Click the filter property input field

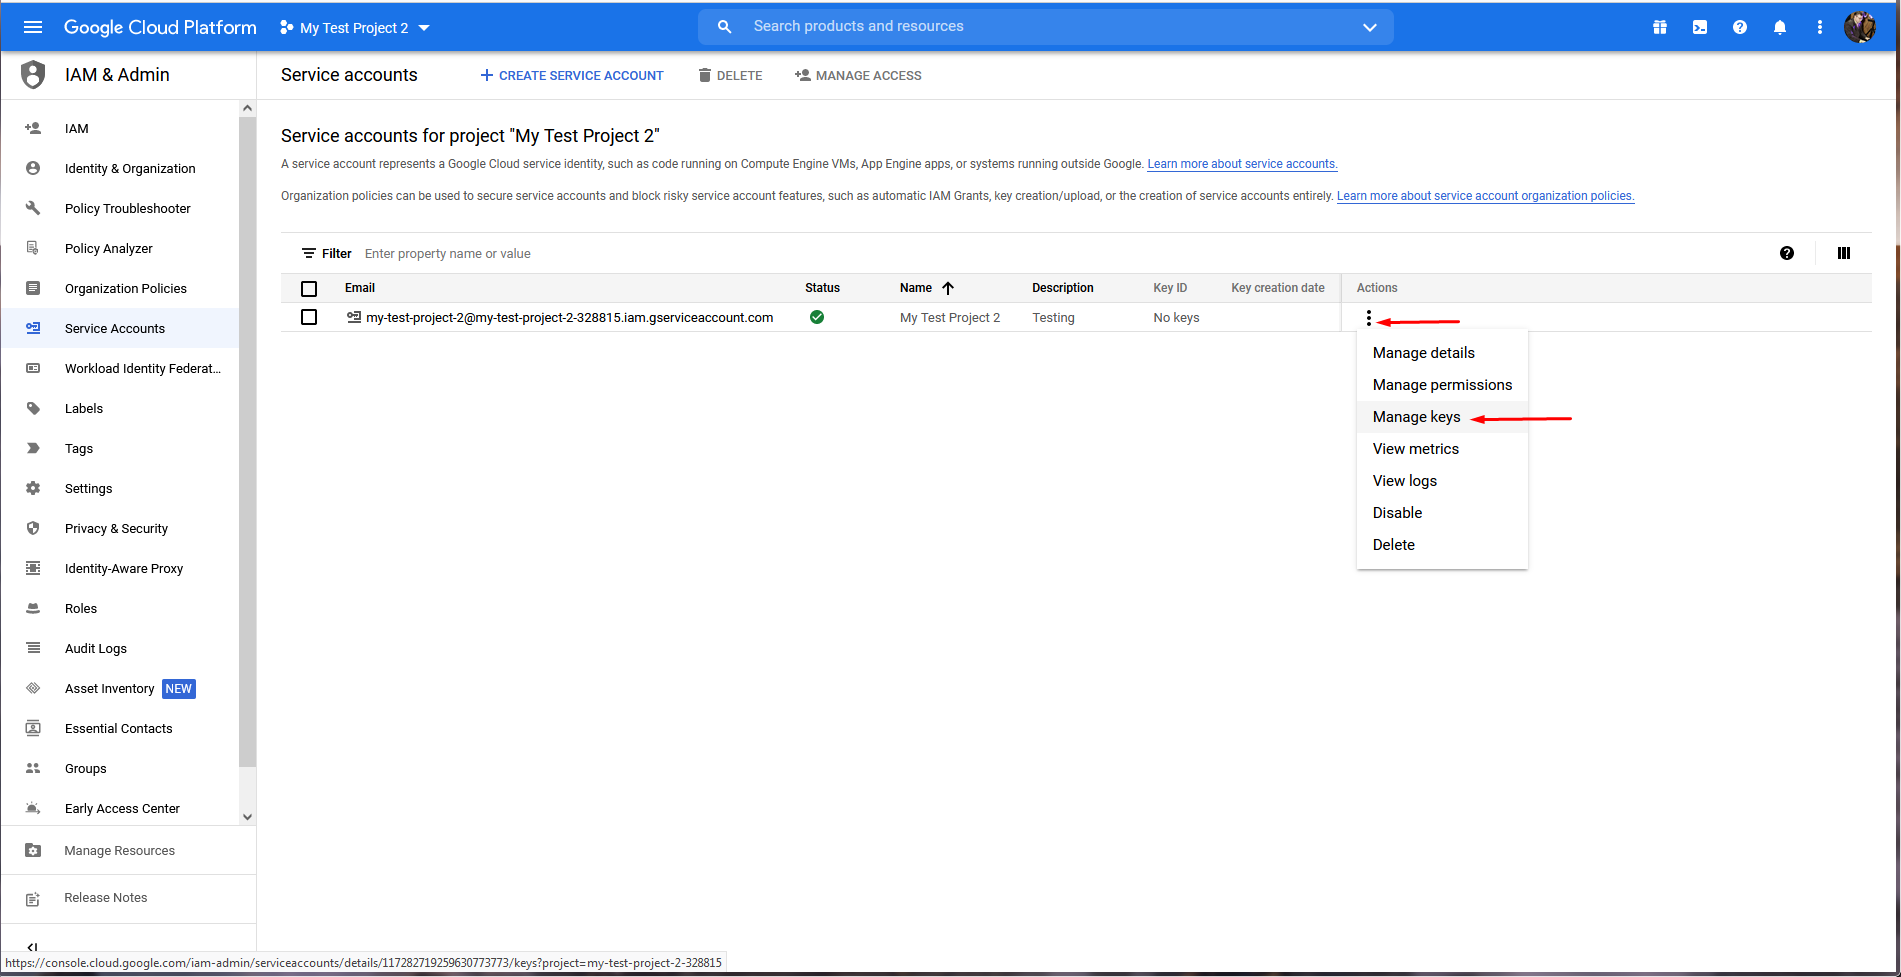coord(1060,254)
